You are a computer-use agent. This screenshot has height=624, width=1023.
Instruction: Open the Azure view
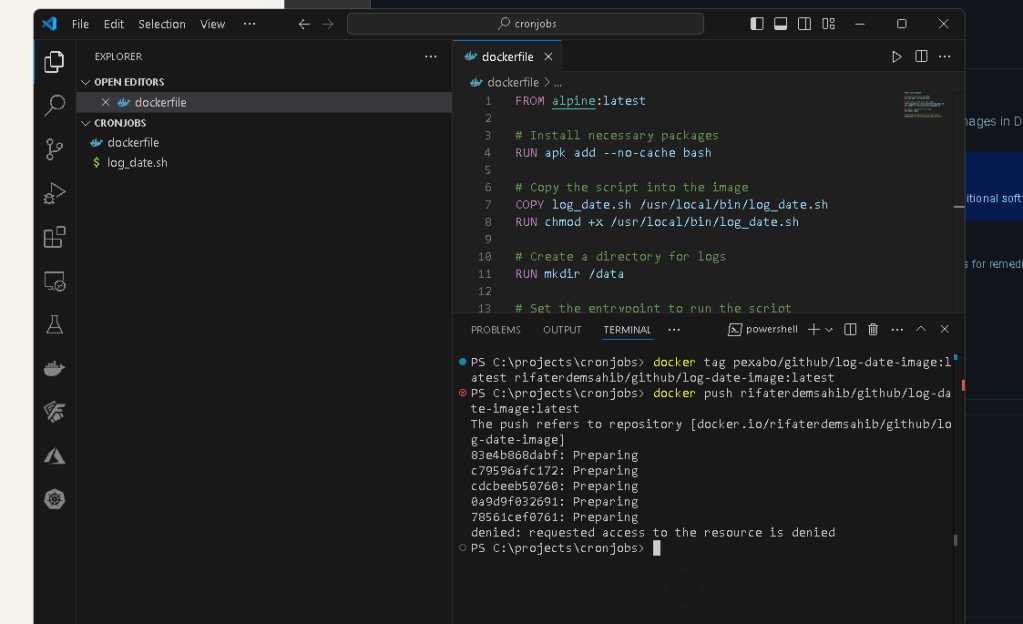coord(54,456)
